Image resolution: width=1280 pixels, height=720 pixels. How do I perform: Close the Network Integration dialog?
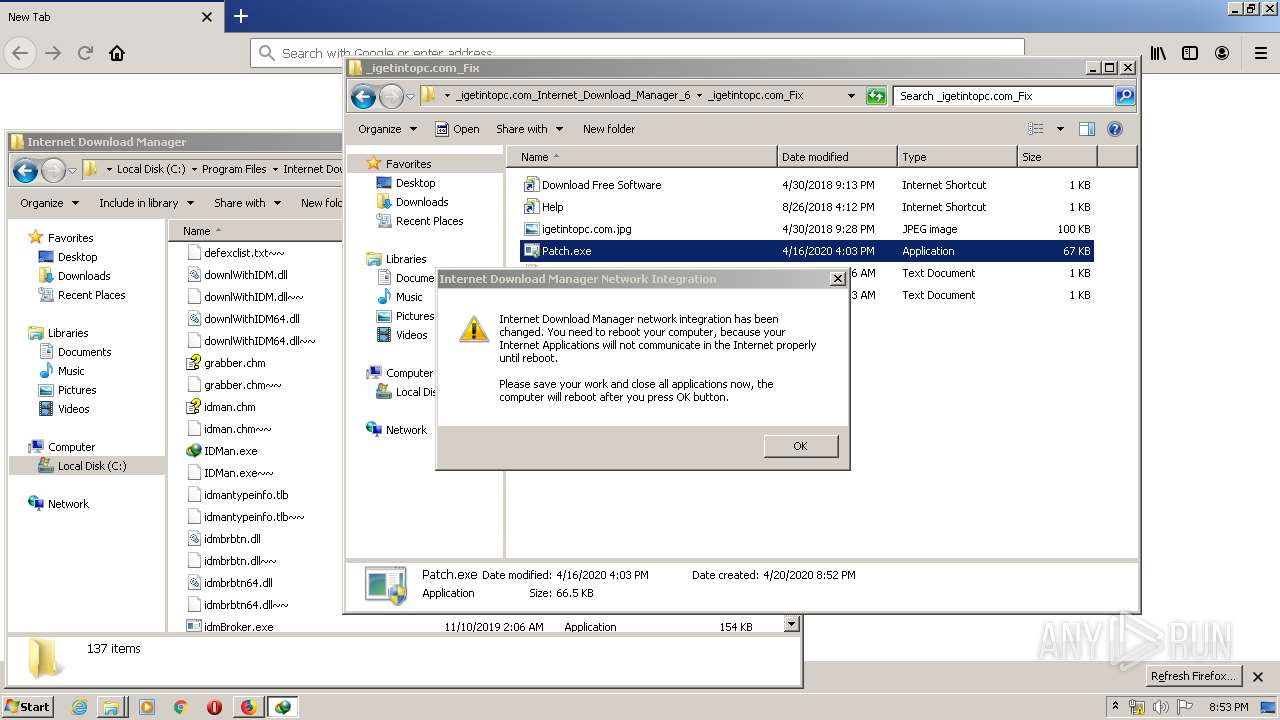pyautogui.click(x=838, y=279)
